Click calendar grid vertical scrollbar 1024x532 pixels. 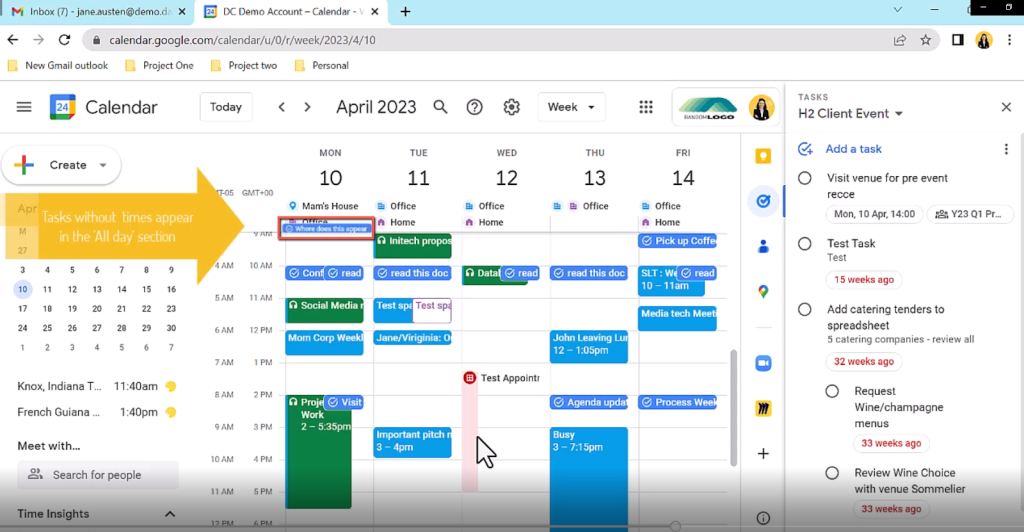coord(733,408)
